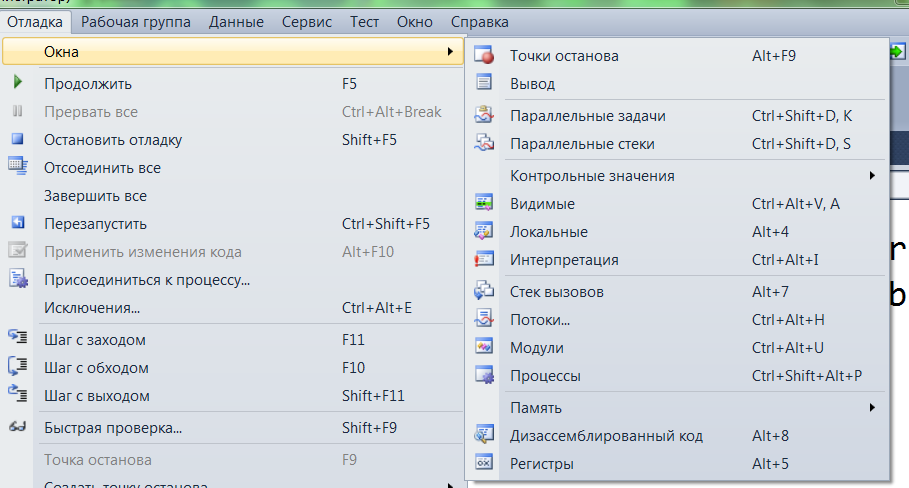Click the Отсоединить все icon

(17, 166)
